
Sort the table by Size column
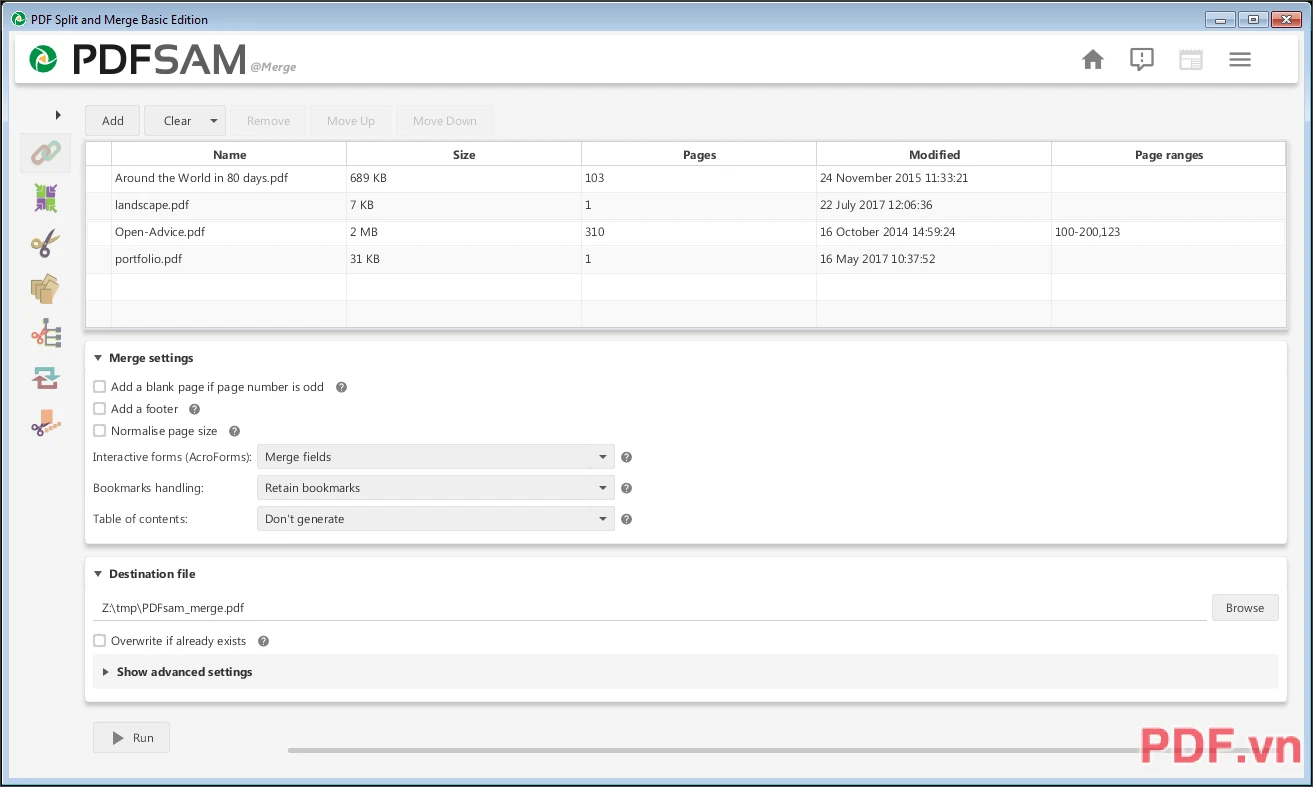(464, 155)
